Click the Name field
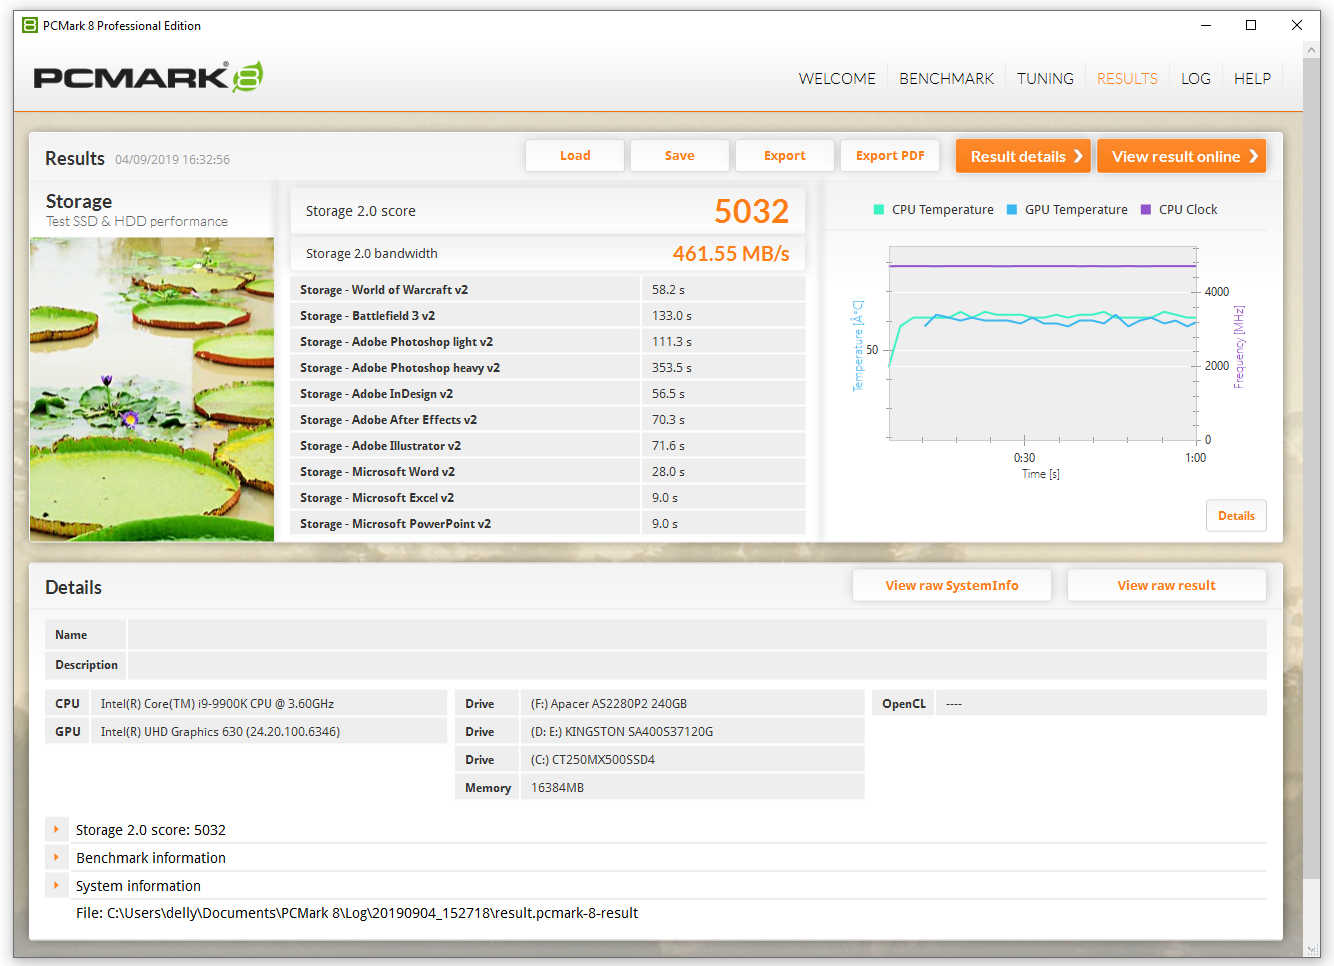The height and width of the screenshot is (966, 1334). click(x=697, y=634)
